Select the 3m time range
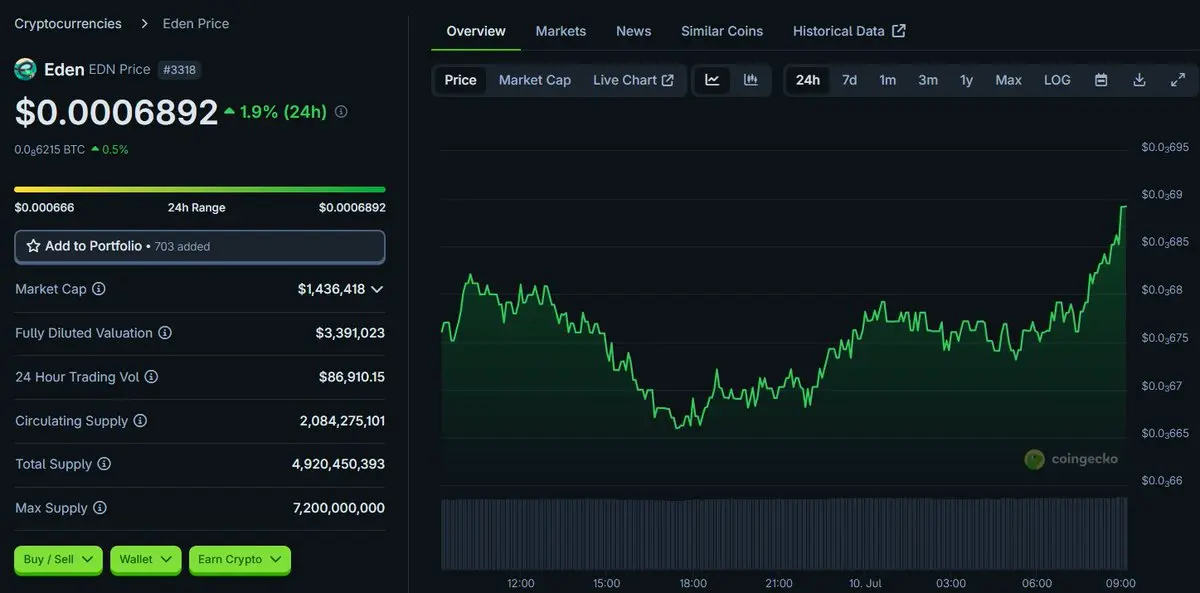 tap(928, 80)
